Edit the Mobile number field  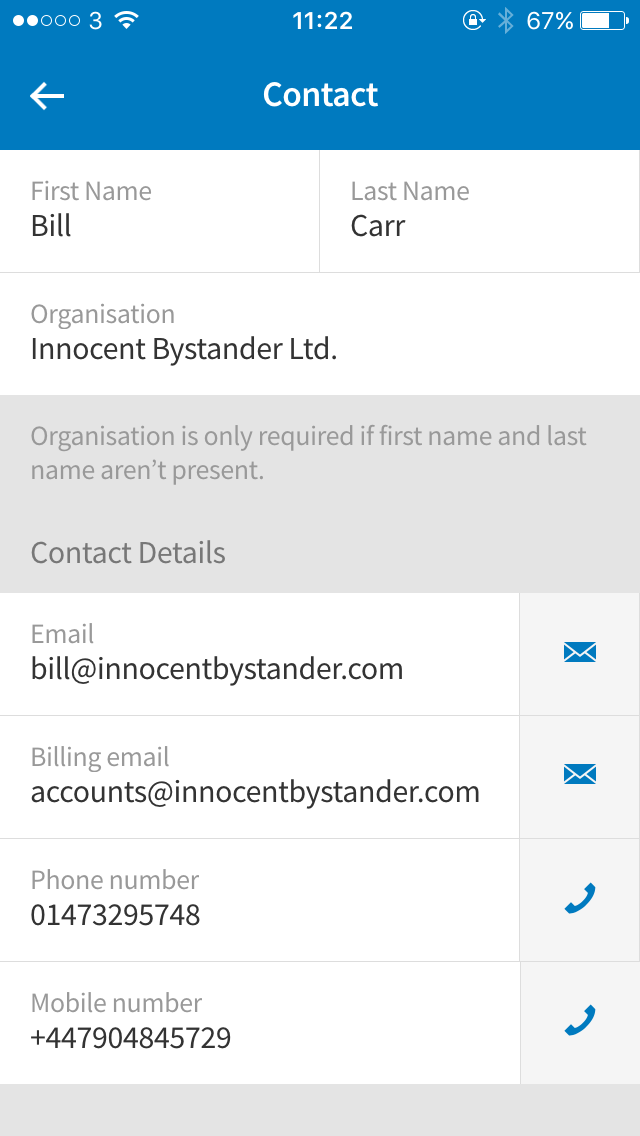260,1023
